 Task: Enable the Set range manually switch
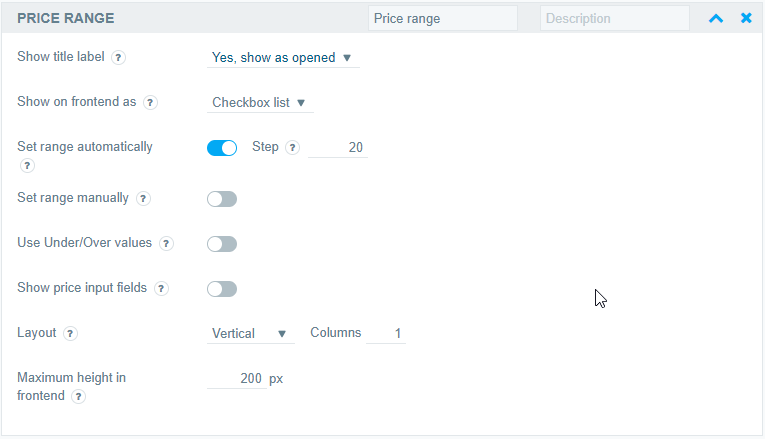(222, 199)
